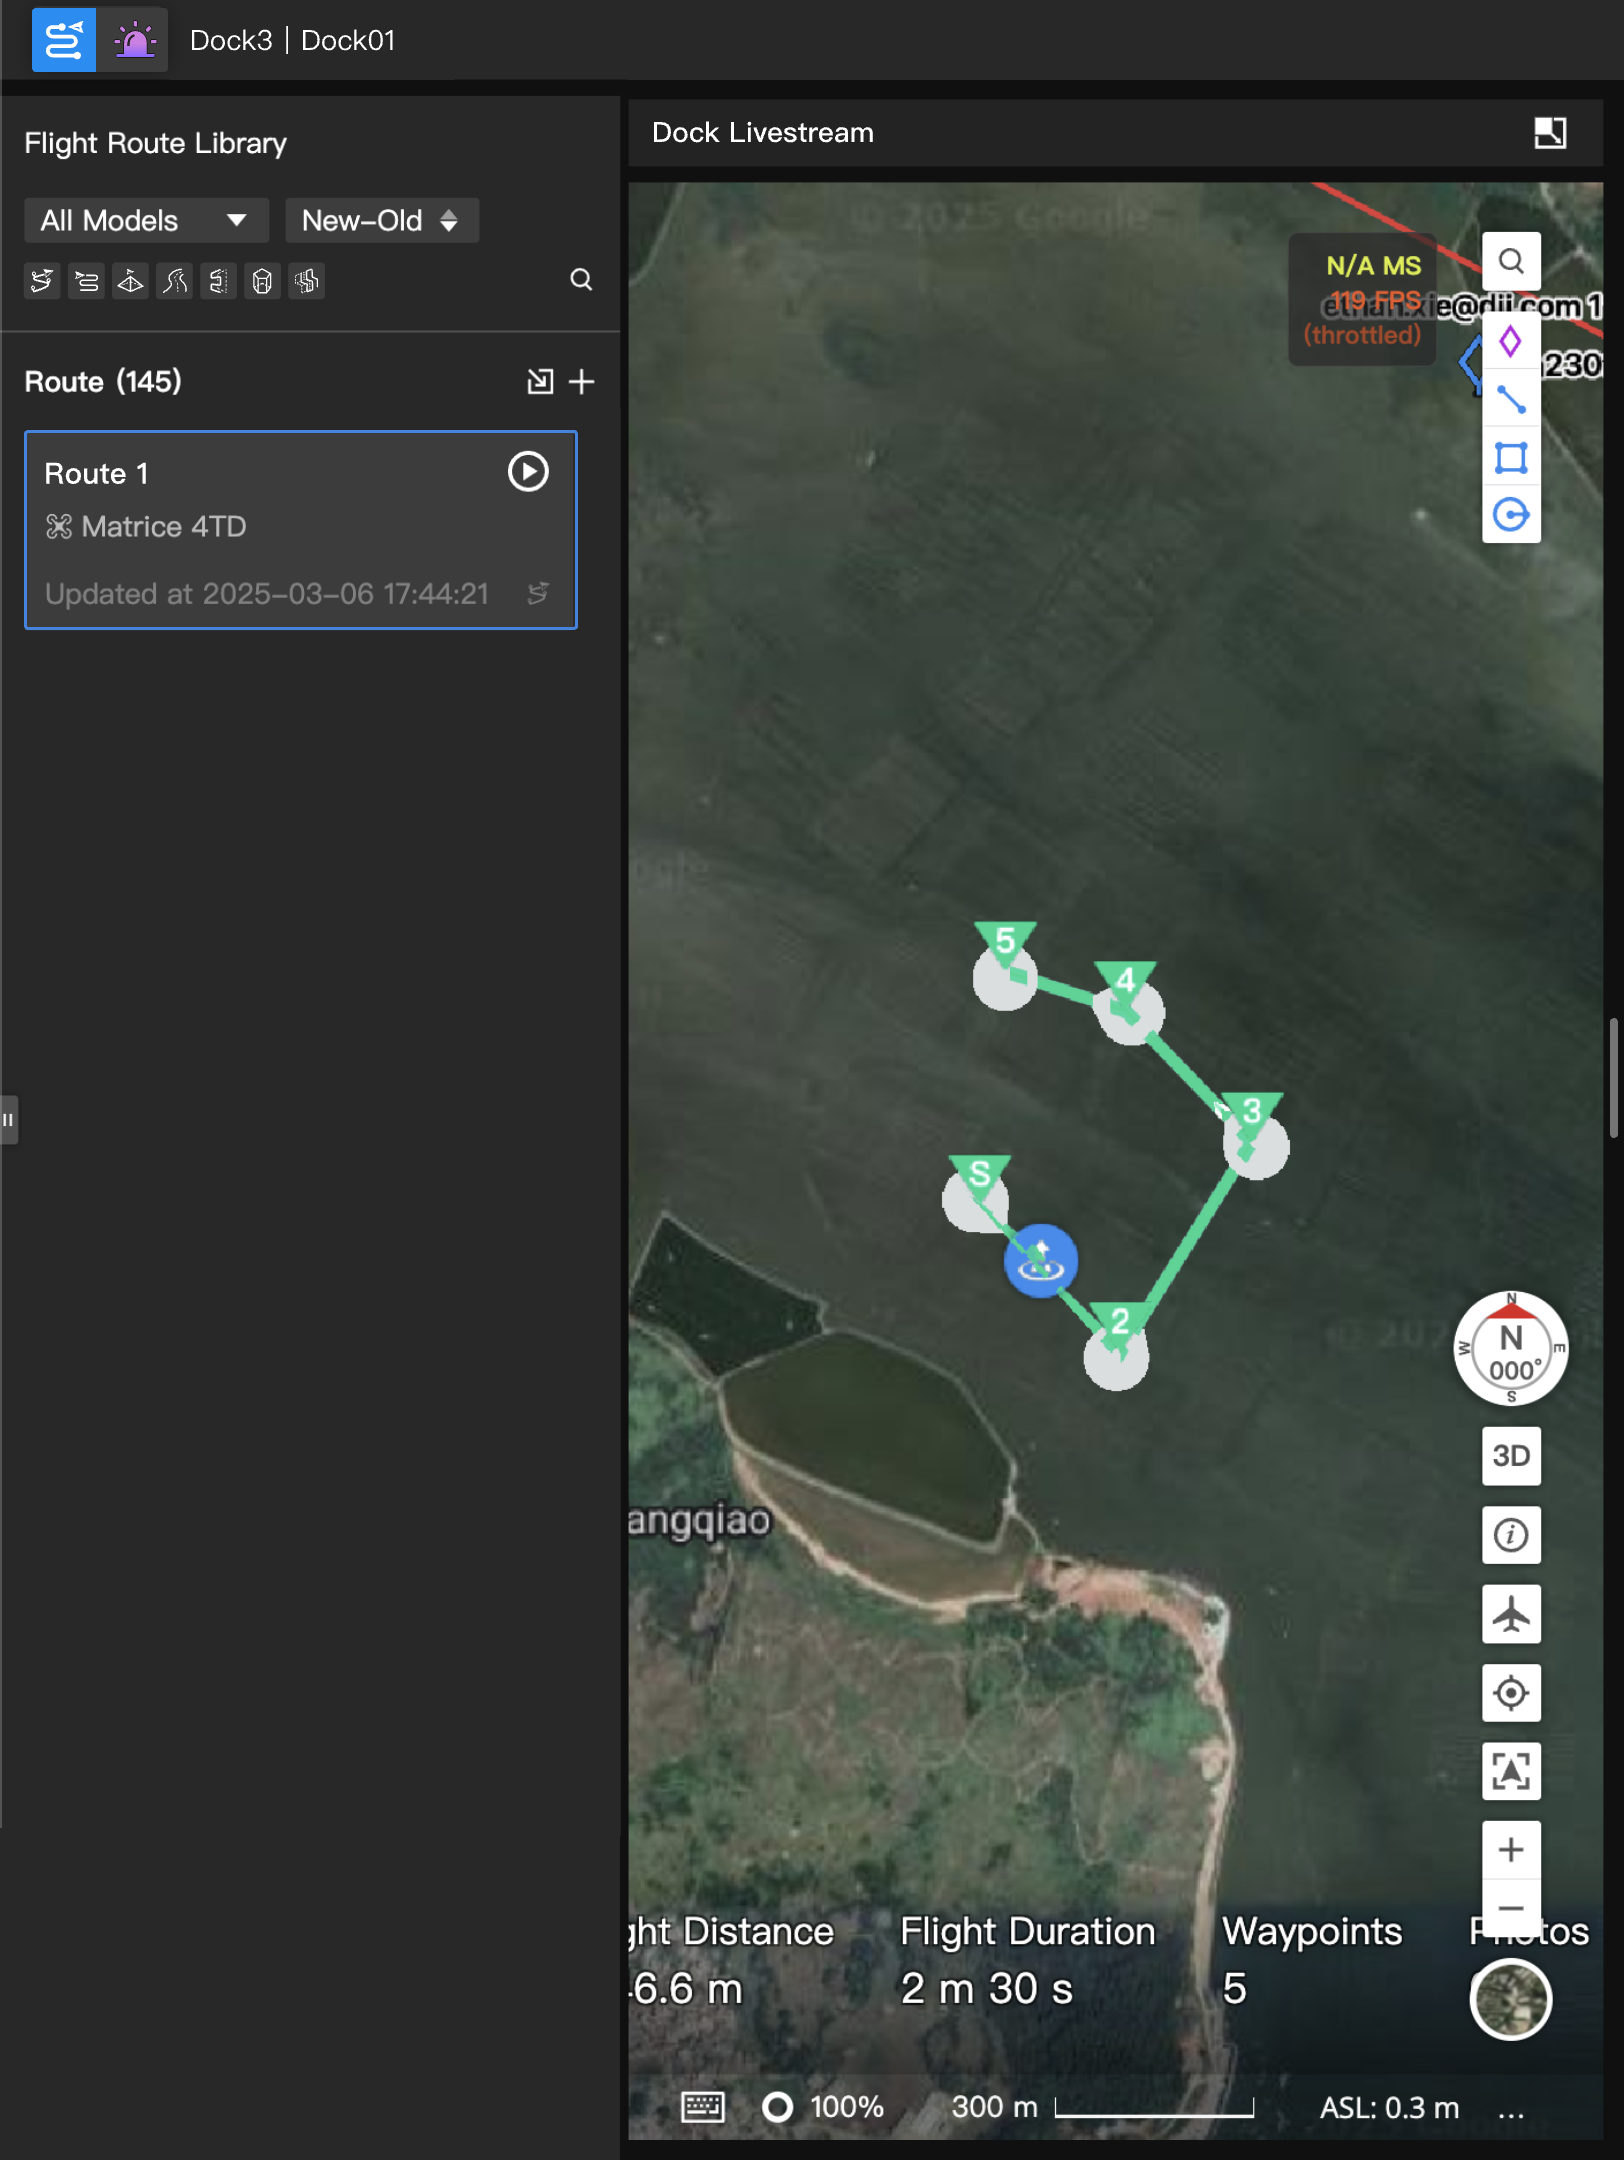Expand the Dock Livestream window
Image resolution: width=1624 pixels, height=2160 pixels.
tap(1550, 133)
